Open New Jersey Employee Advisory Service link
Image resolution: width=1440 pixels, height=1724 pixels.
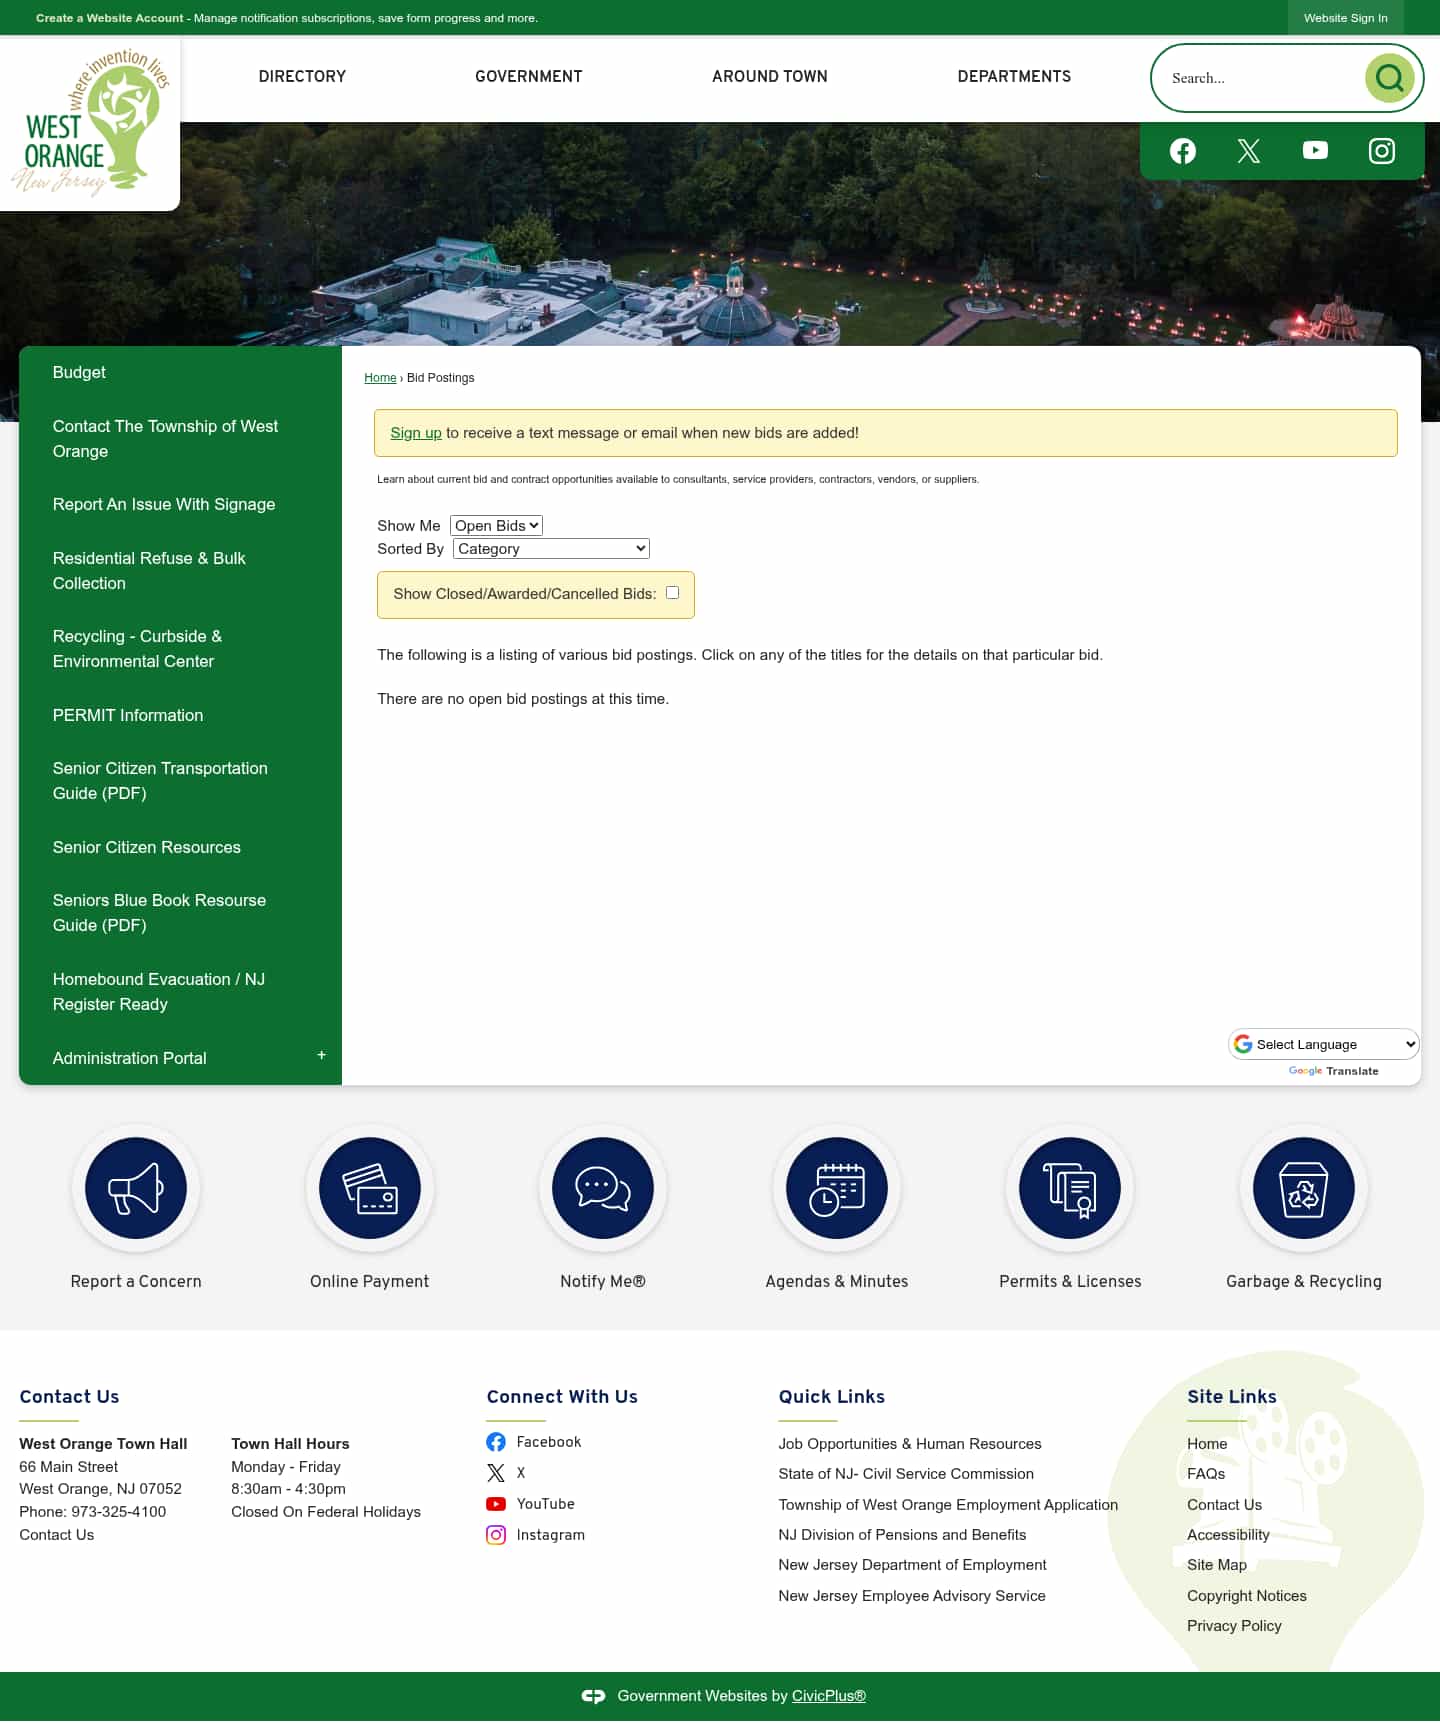click(x=912, y=1596)
